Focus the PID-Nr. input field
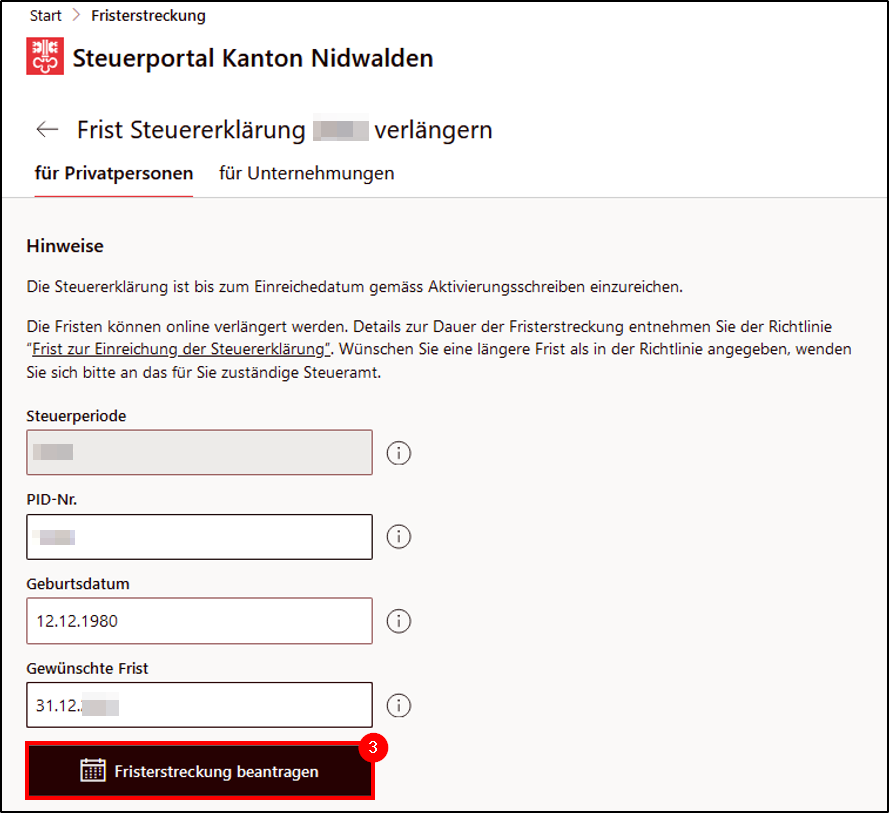Viewport: 889px width, 813px height. click(200, 537)
